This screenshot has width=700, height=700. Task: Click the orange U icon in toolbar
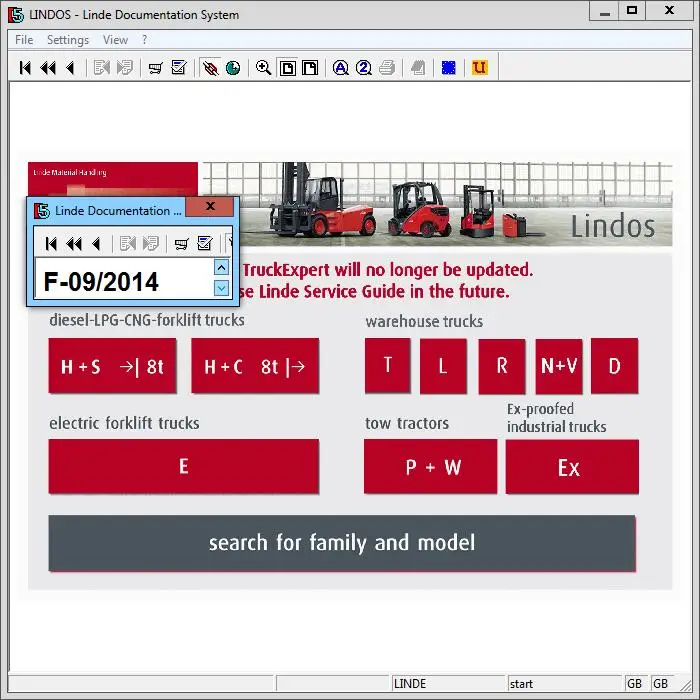click(x=479, y=68)
